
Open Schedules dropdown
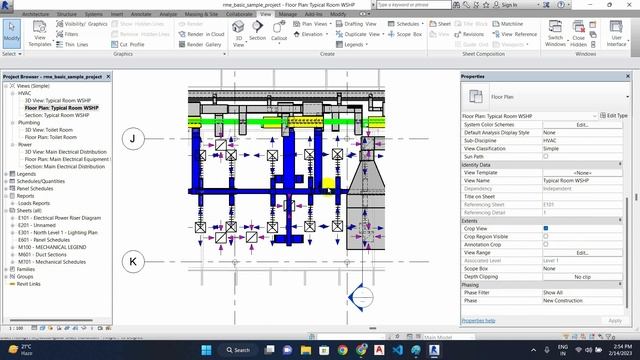tap(406, 24)
